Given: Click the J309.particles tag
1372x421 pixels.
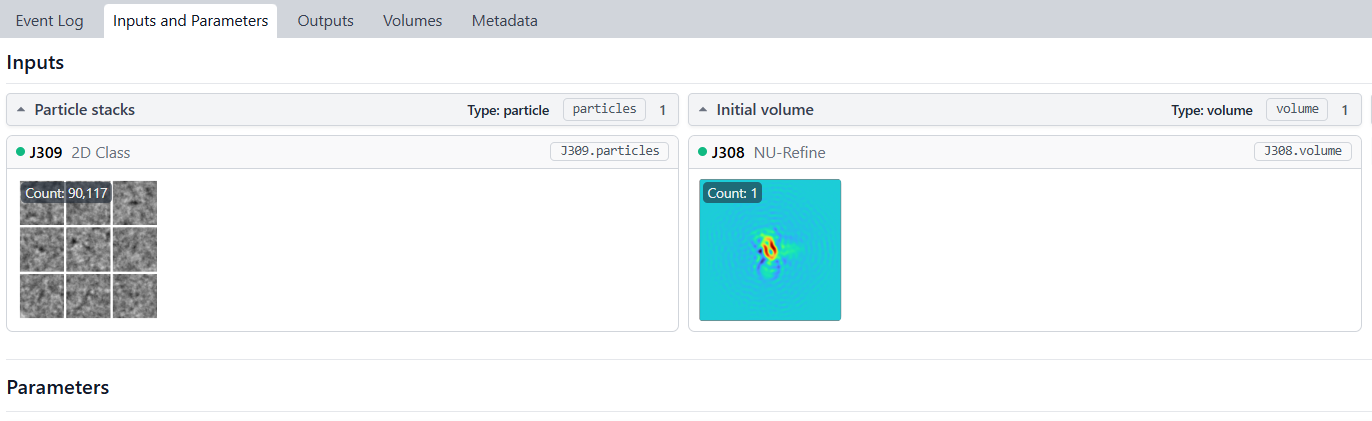Looking at the screenshot, I should pos(609,151).
